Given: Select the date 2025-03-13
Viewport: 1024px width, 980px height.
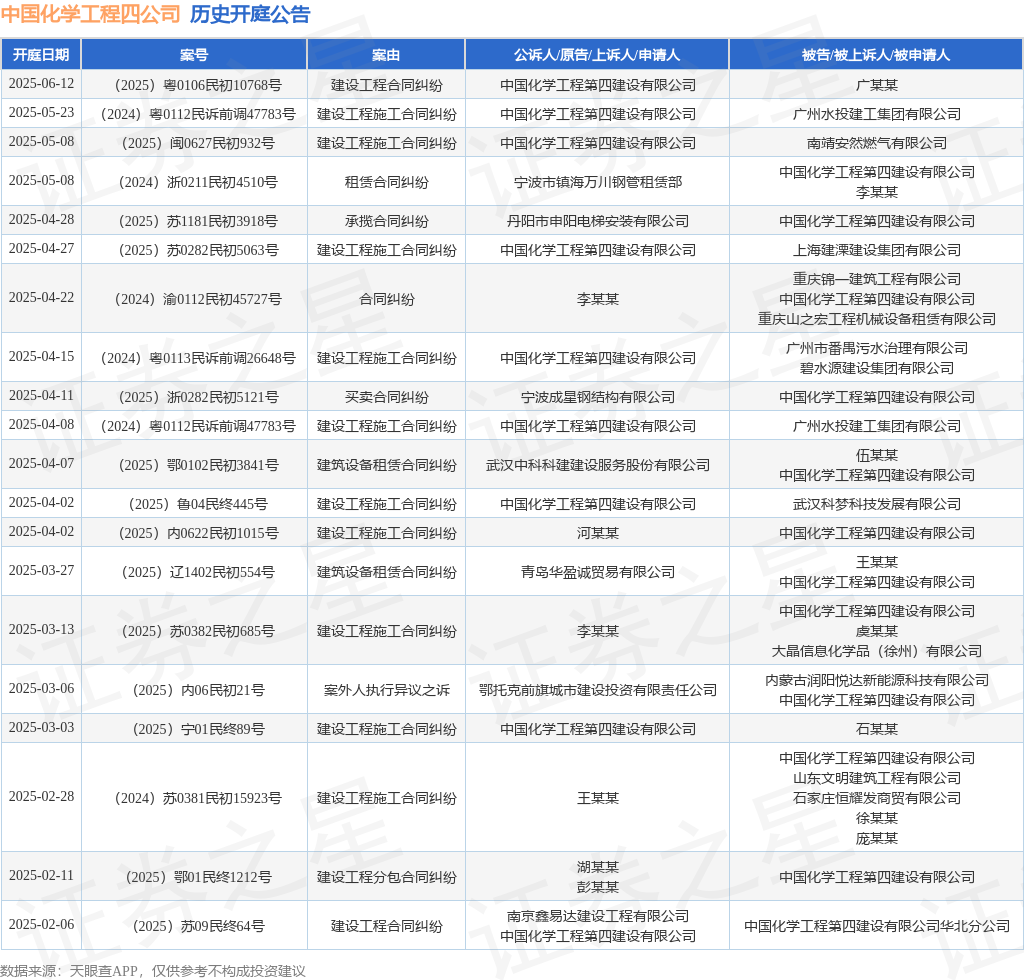Looking at the screenshot, I should (41, 629).
